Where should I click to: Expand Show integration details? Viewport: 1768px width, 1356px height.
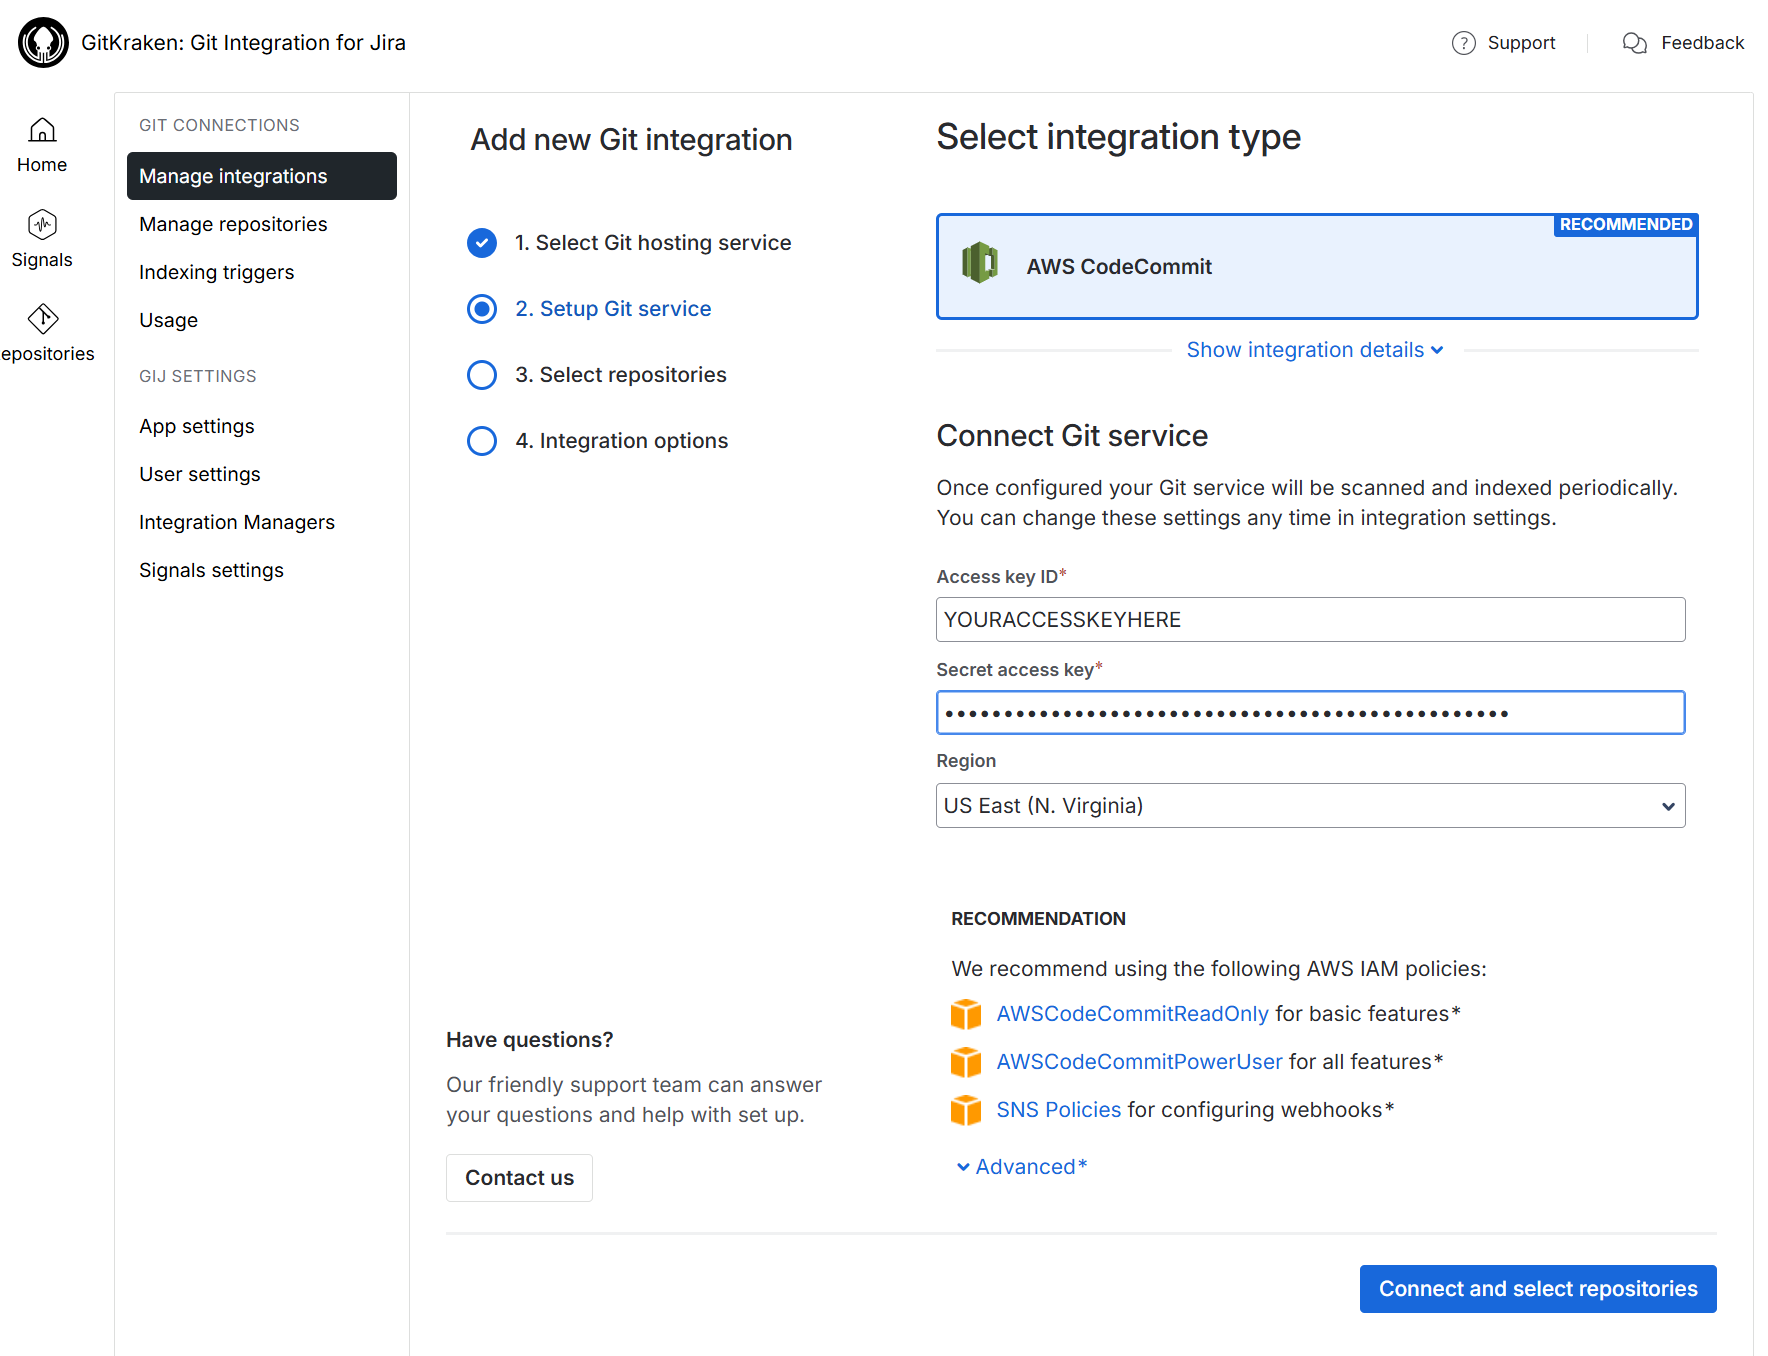[1314, 350]
